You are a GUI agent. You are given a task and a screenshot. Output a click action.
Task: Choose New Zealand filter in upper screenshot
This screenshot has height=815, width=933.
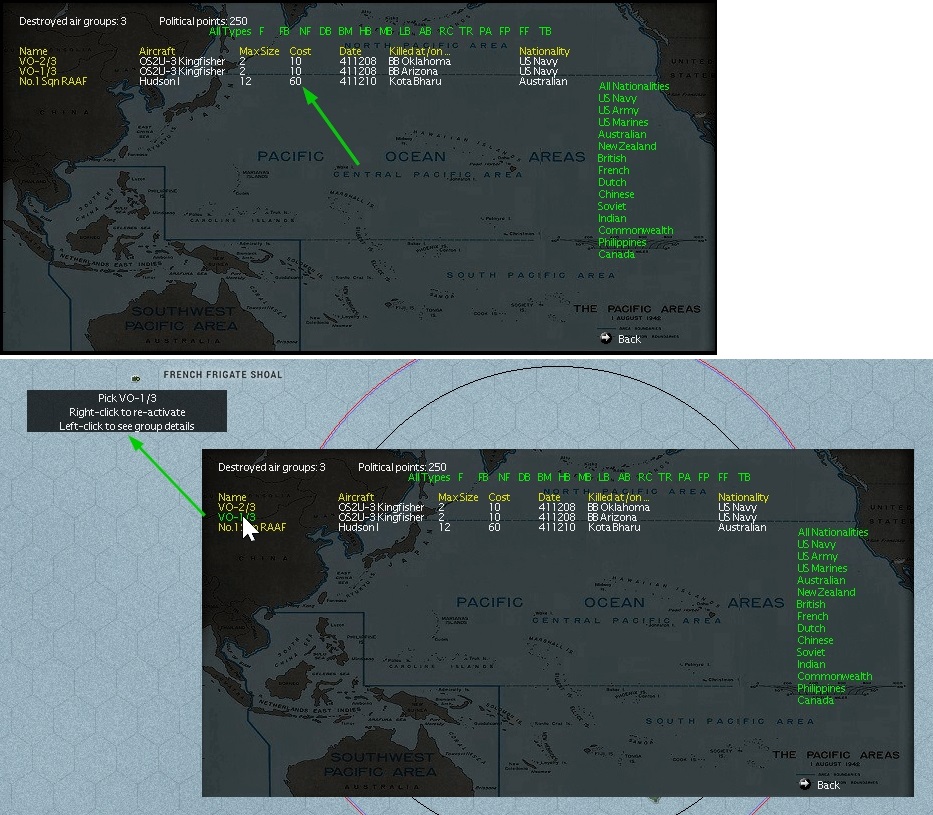point(627,146)
